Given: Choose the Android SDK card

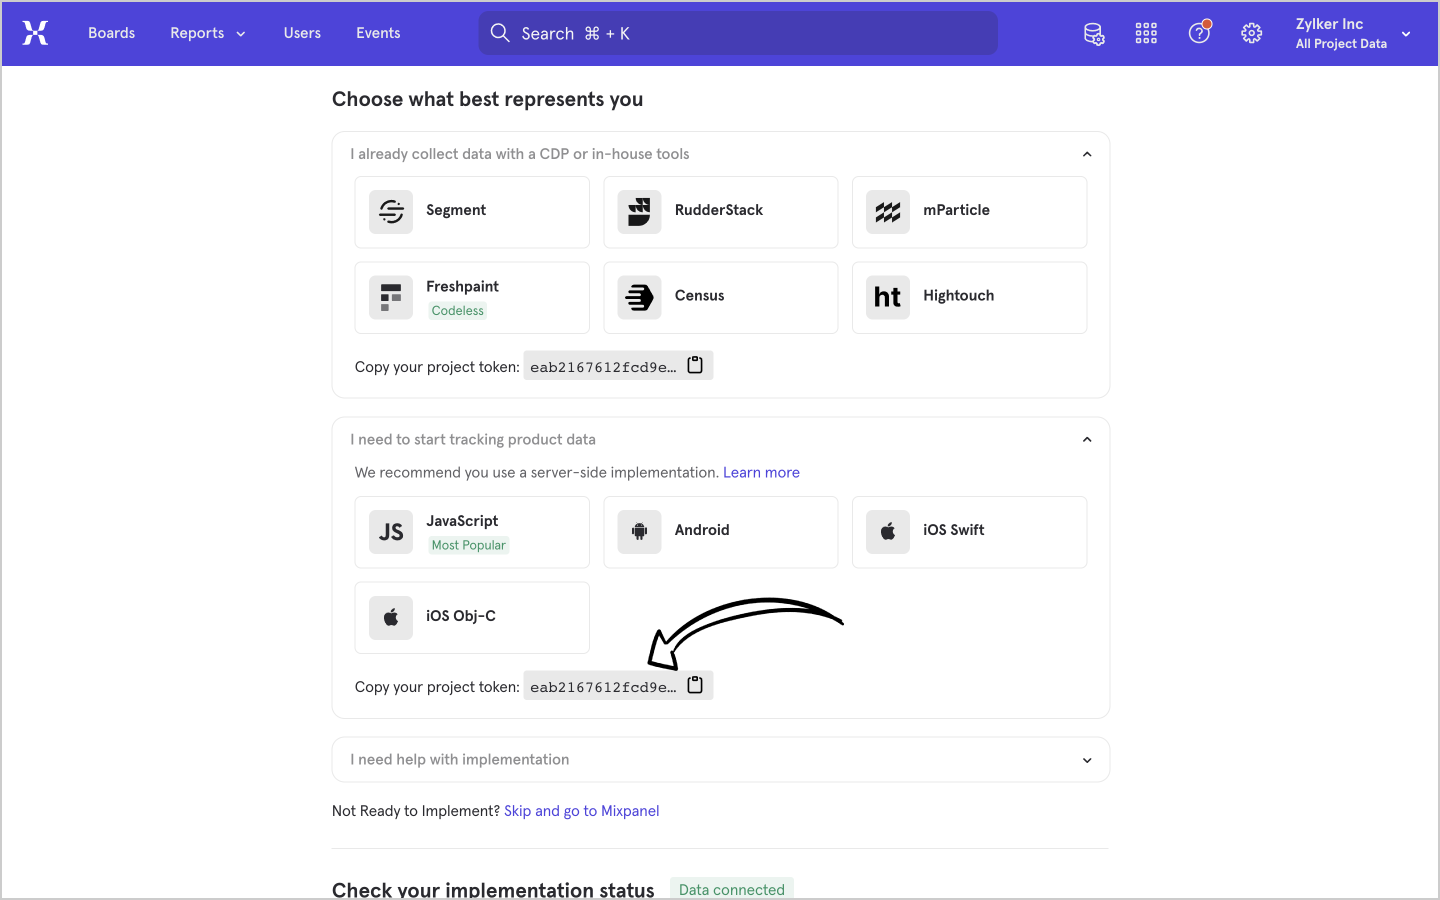Looking at the screenshot, I should pos(721,532).
